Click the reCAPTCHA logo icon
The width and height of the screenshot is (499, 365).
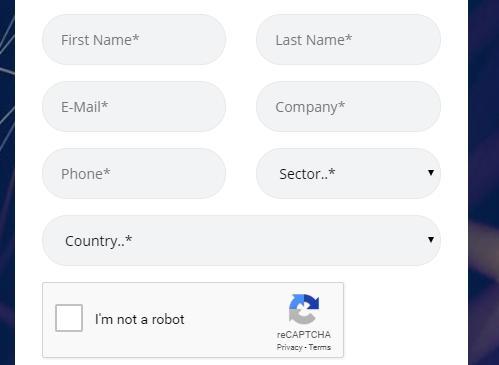pos(304,309)
